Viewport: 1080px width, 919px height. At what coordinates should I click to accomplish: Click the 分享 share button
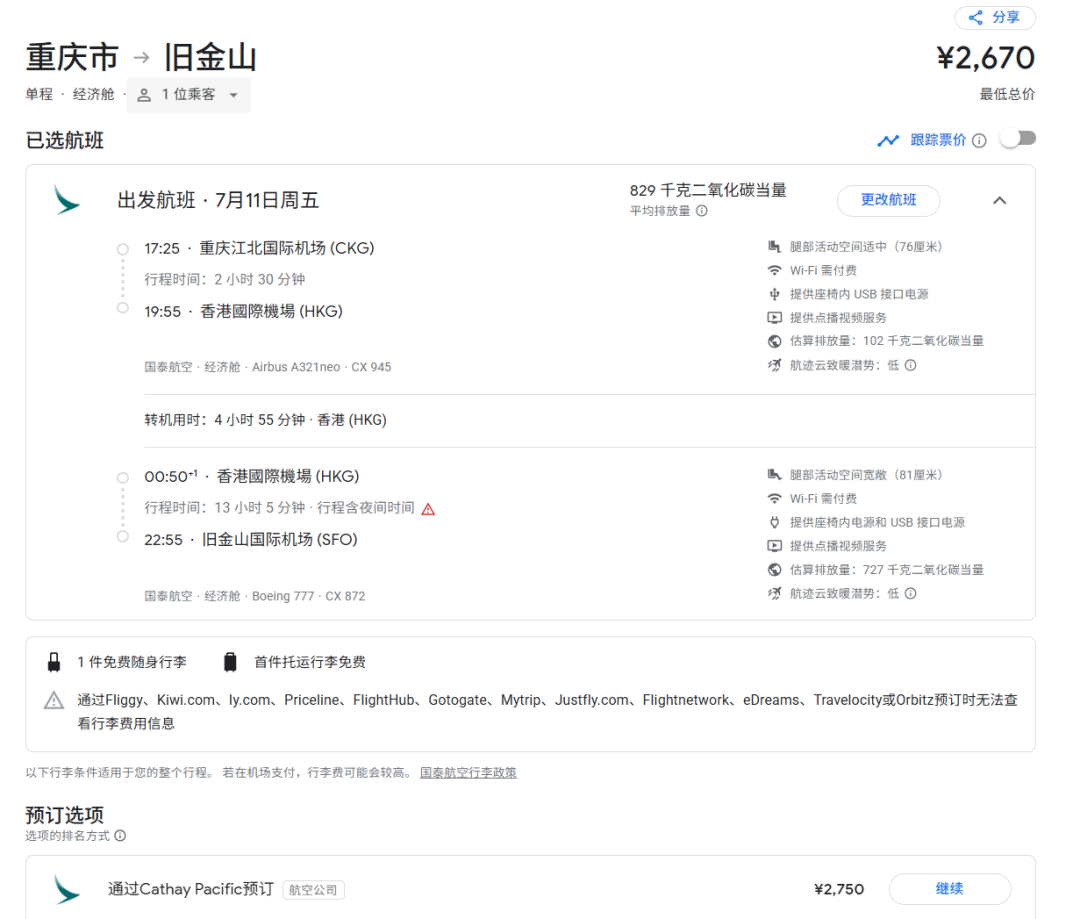[x=994, y=18]
